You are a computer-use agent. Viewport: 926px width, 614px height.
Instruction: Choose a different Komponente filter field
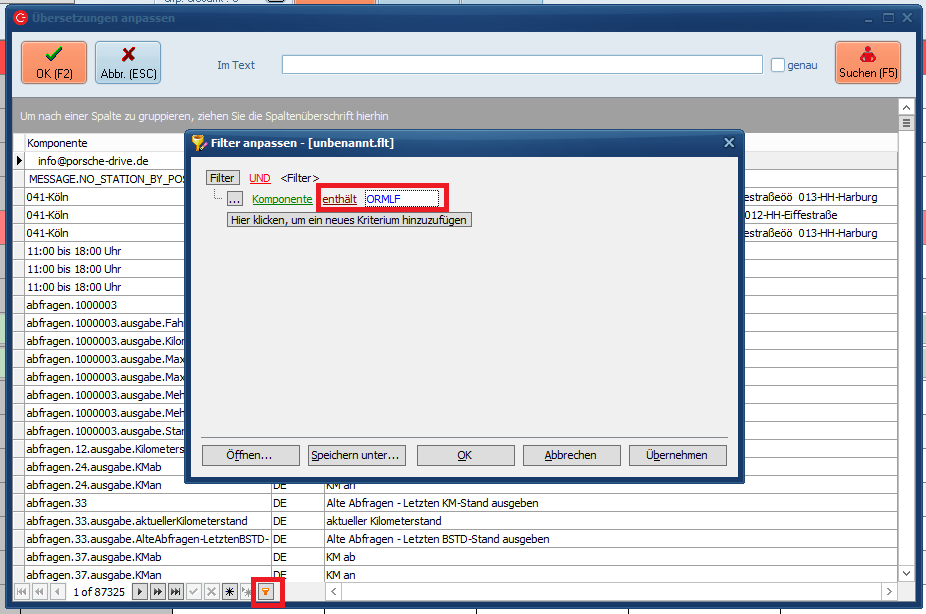(x=281, y=199)
